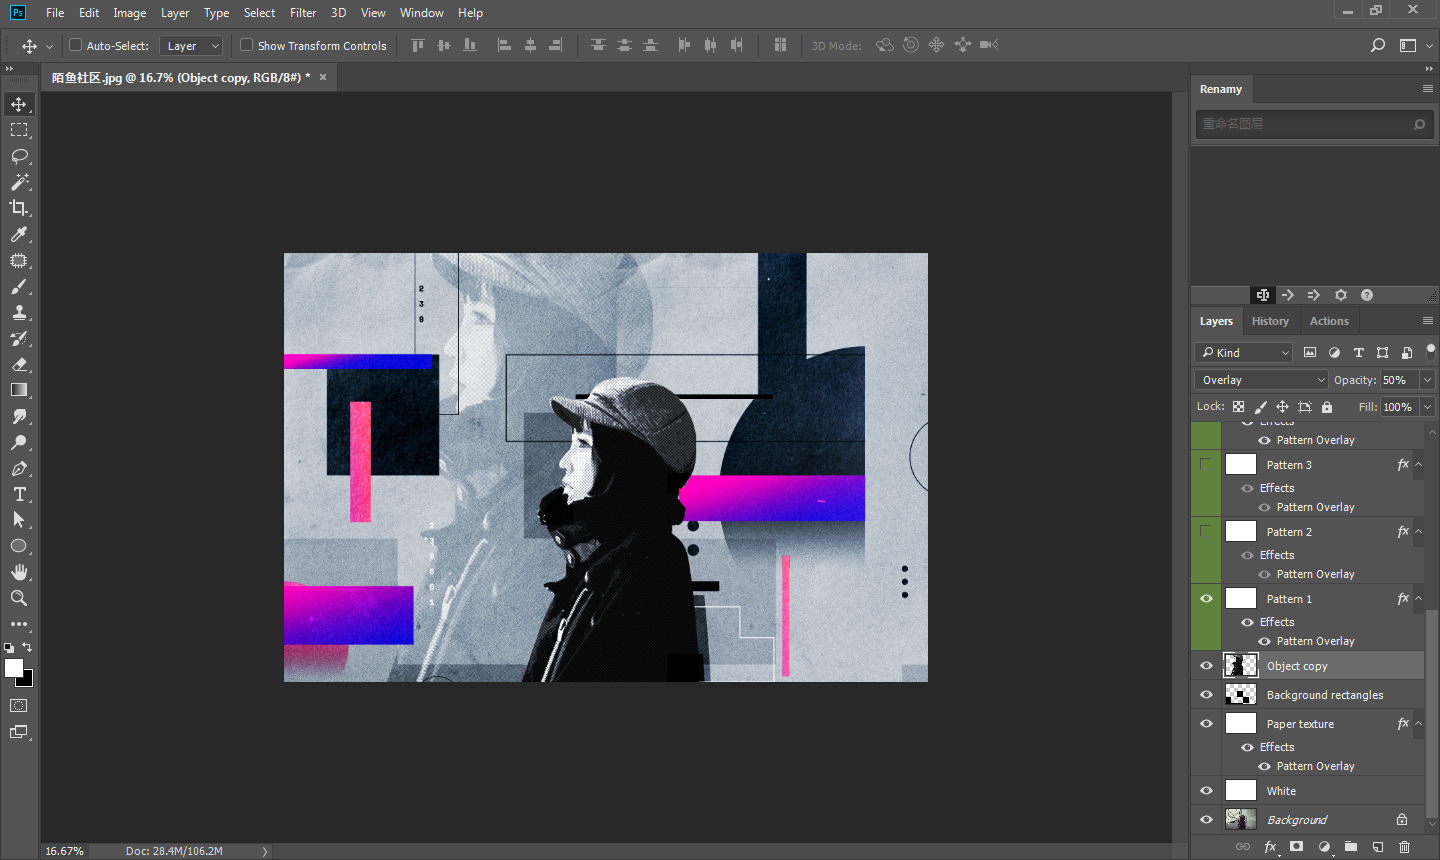Hide the Background rectangles layer
This screenshot has height=860, width=1440.
coord(1206,695)
